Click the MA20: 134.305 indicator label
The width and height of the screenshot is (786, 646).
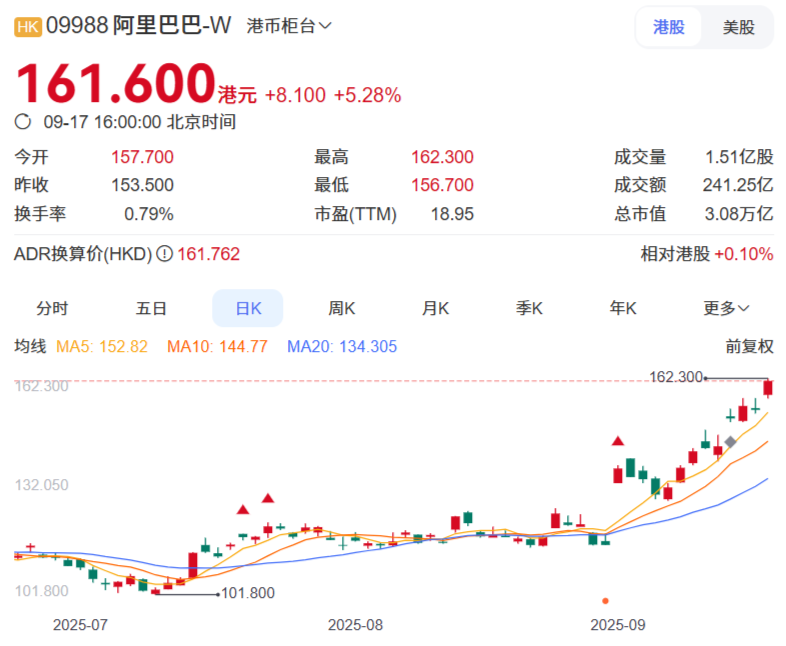[342, 346]
